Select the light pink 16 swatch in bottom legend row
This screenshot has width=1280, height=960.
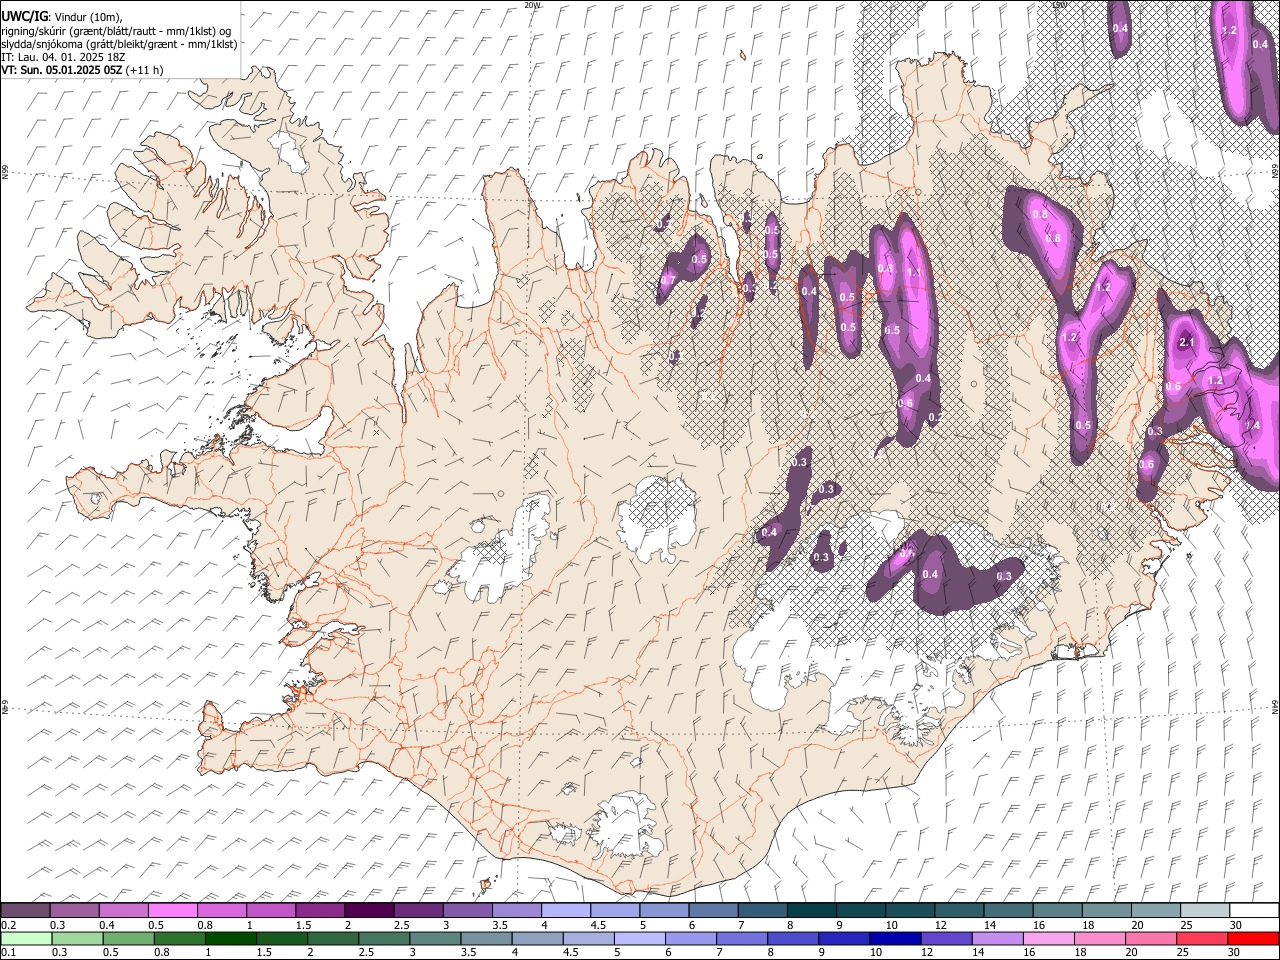(1049, 939)
